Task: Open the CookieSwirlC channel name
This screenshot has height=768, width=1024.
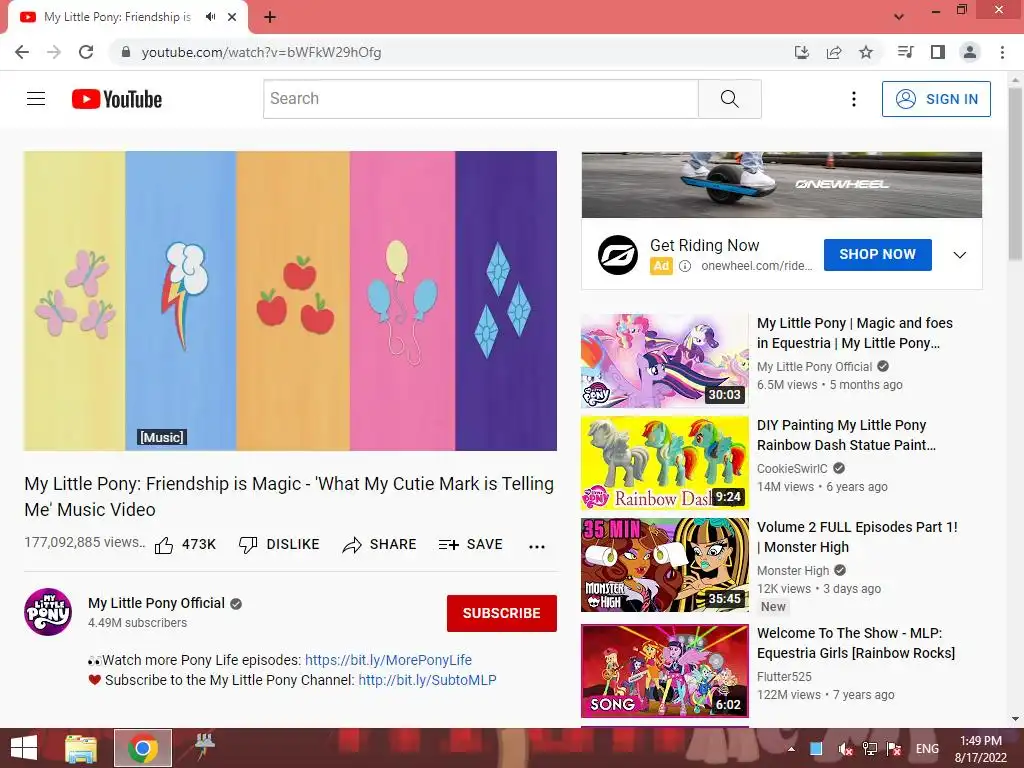Action: coord(792,468)
